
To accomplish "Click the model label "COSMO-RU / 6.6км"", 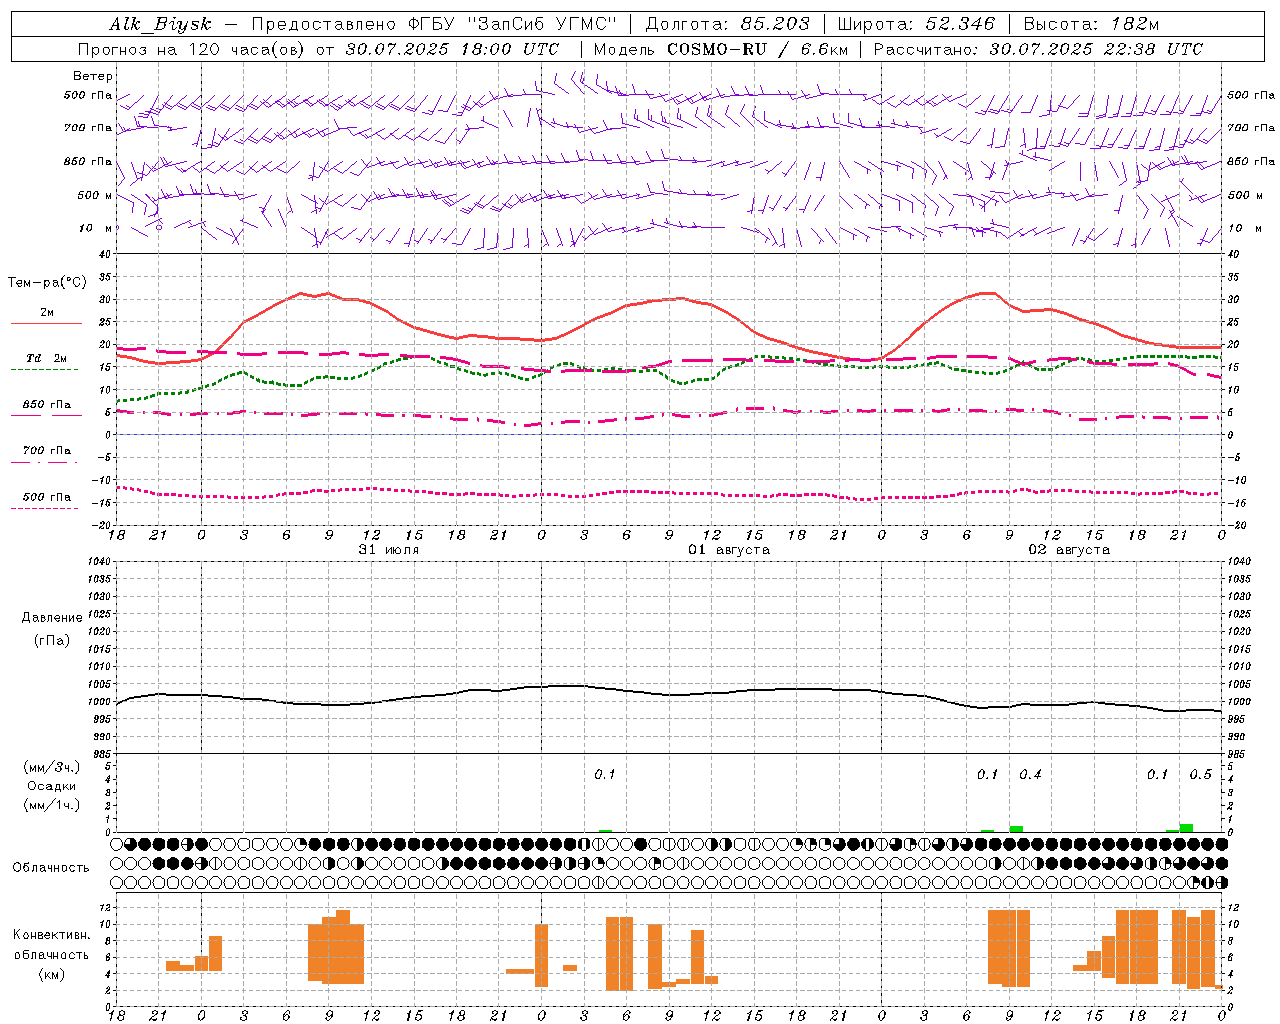I will pos(758,49).
